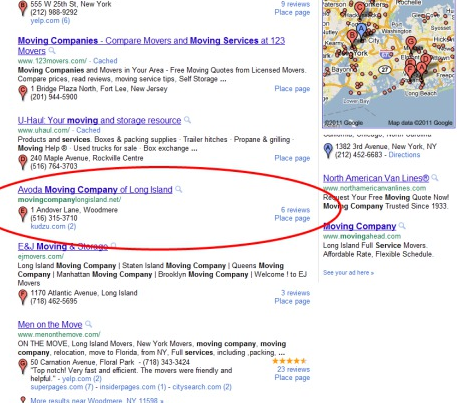
Task: Click the preview magnifier next to U-Haul result
Action: point(188,120)
